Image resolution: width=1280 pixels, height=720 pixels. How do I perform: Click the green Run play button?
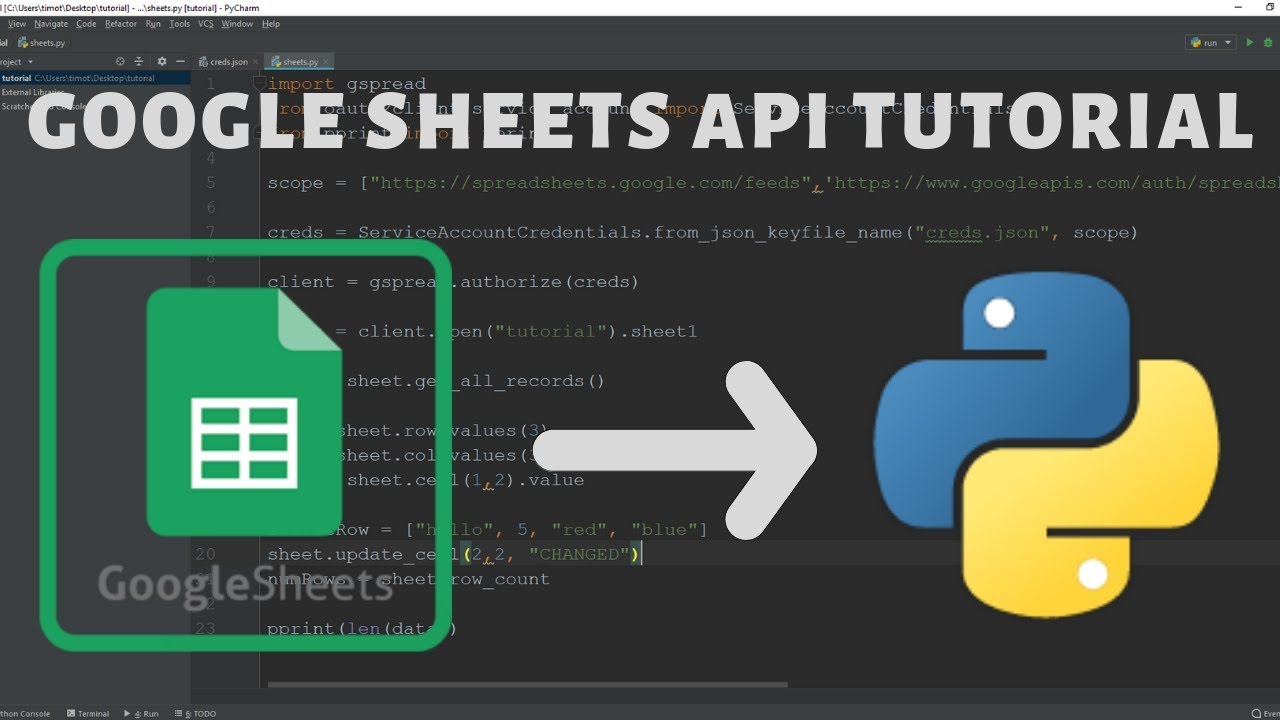tap(1249, 42)
